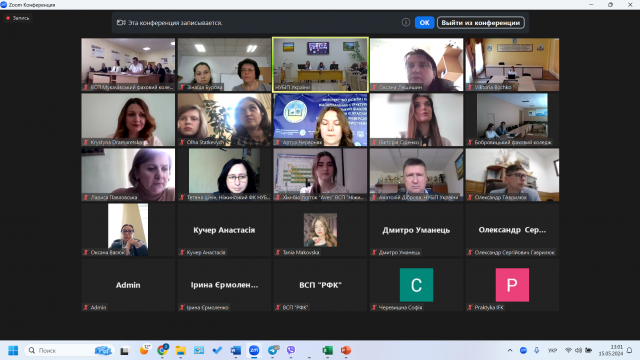
Task: Open PowerPoint from the taskbar
Action: click(346, 350)
